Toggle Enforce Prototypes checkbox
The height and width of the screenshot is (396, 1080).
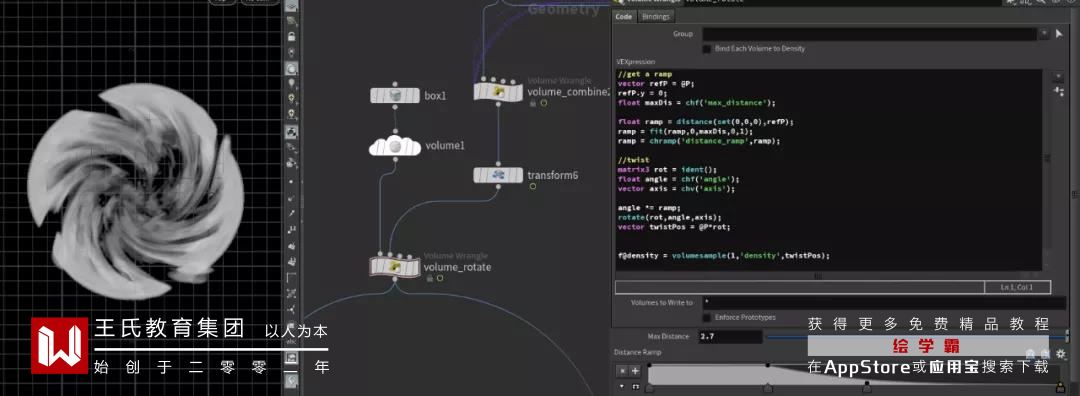[x=706, y=317]
